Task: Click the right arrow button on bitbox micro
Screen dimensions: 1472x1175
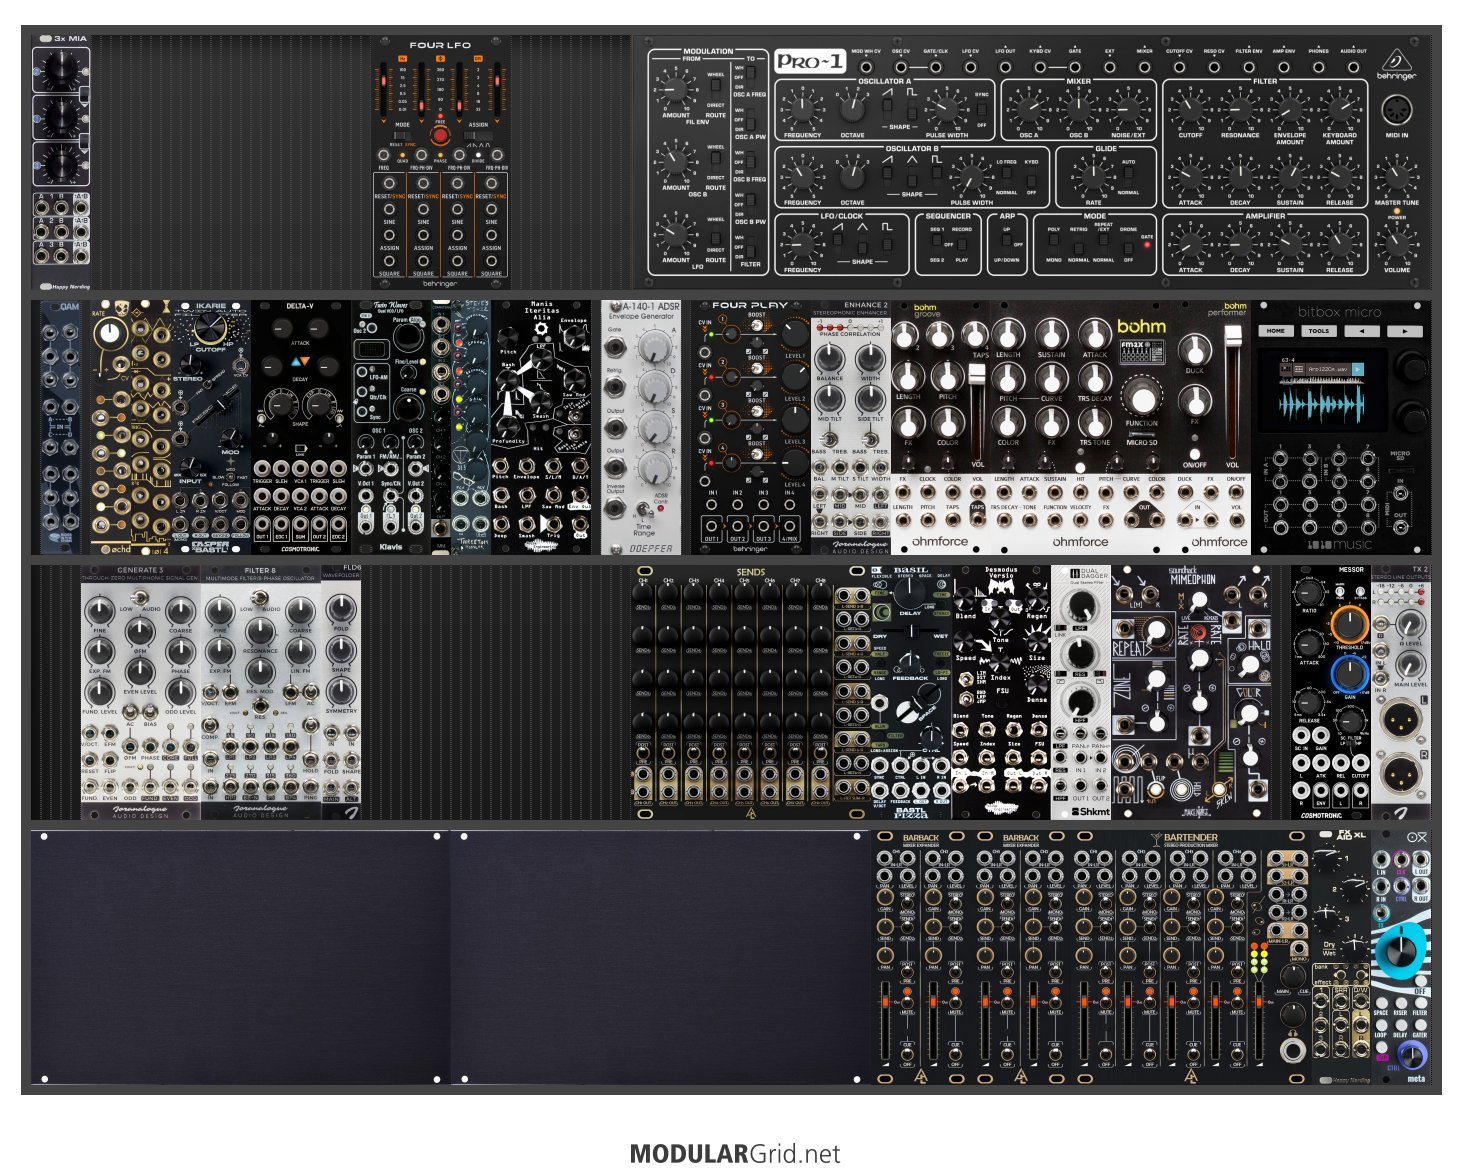Action: (x=1404, y=331)
